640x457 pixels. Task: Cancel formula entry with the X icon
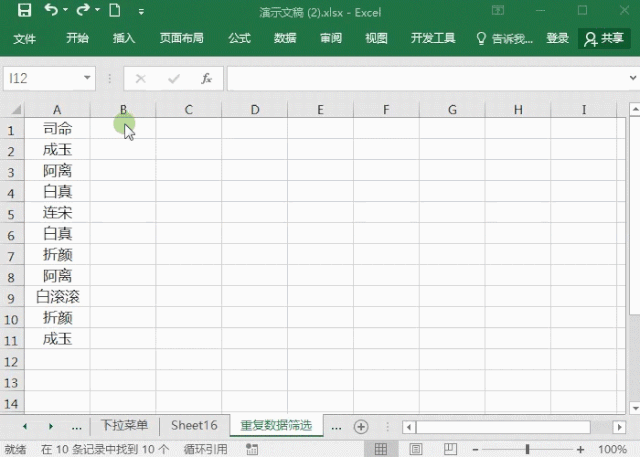[x=140, y=78]
